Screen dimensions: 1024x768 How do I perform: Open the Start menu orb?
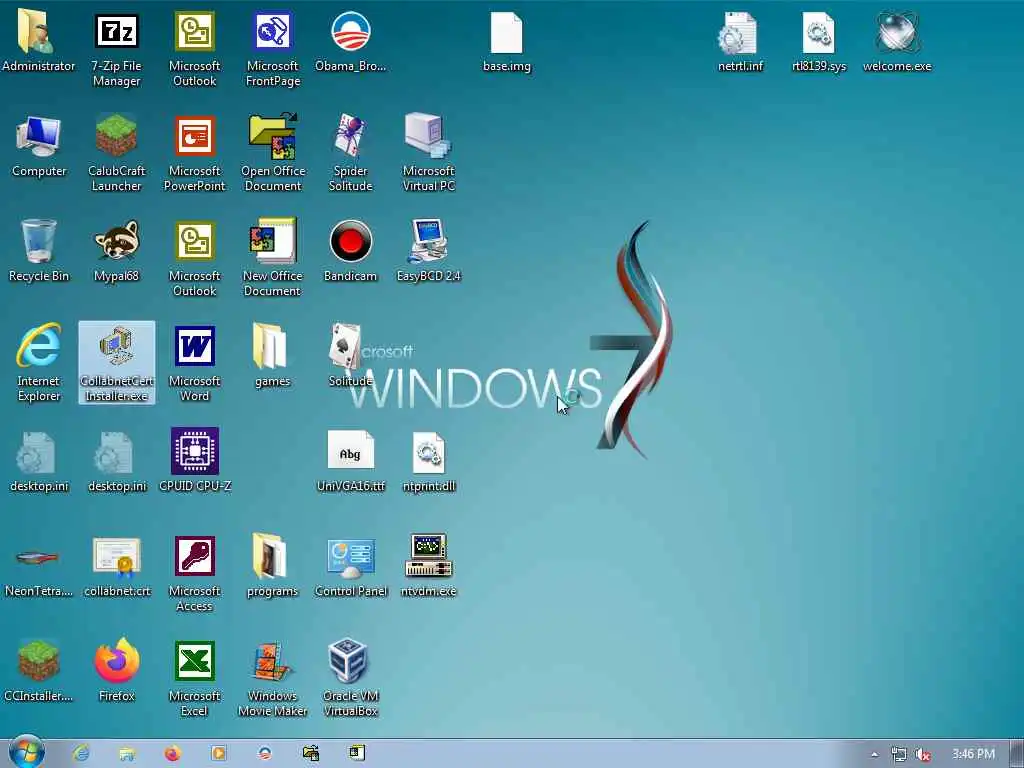pos(27,752)
